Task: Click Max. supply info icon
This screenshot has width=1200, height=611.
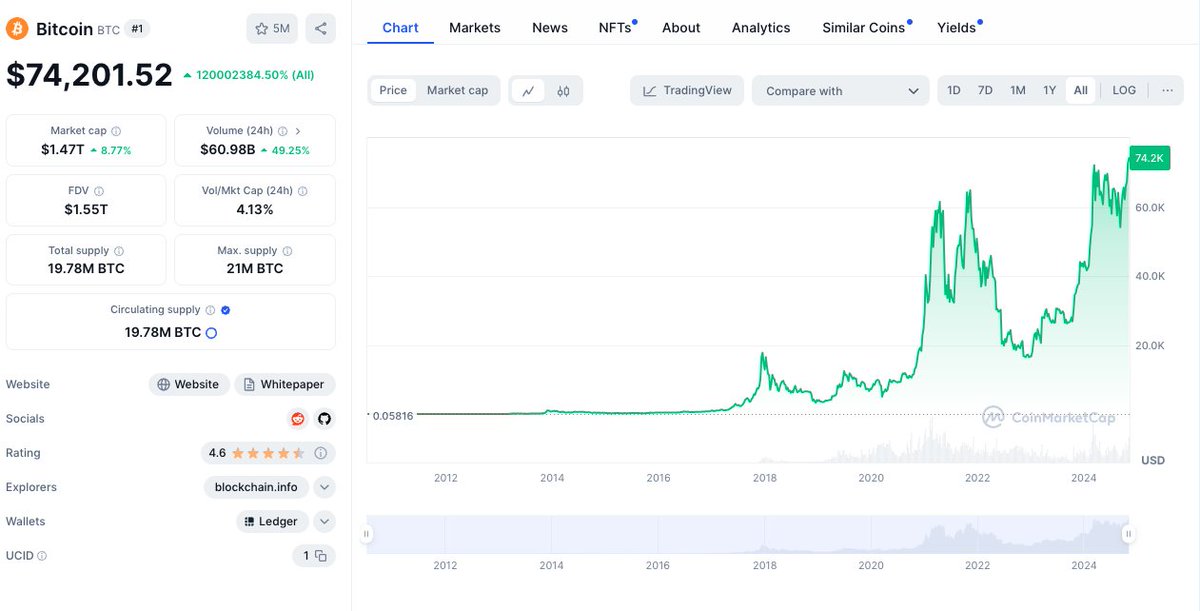Action: click(287, 251)
